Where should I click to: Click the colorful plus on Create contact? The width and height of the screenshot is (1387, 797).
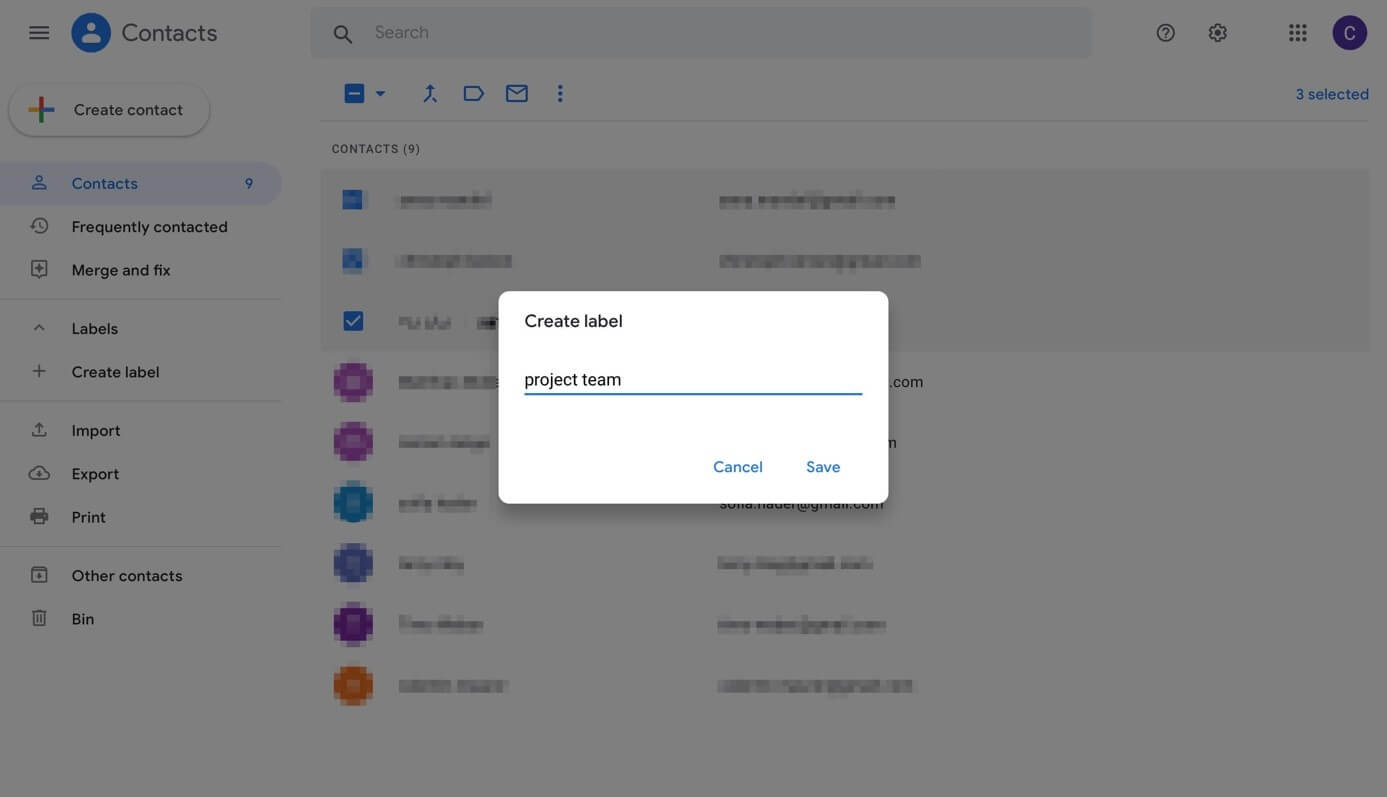(x=41, y=110)
